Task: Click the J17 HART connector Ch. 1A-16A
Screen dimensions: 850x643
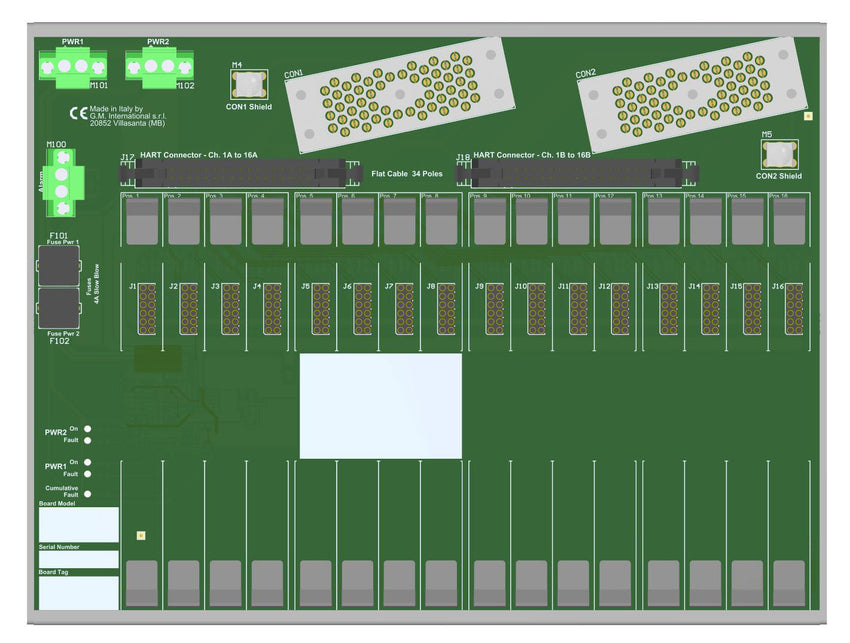Action: pos(240,173)
